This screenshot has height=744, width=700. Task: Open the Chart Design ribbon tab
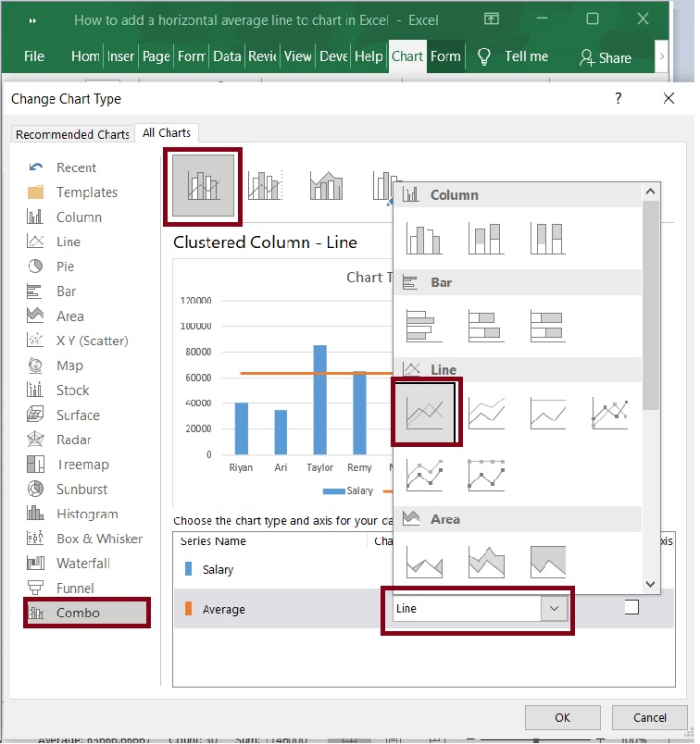[407, 56]
